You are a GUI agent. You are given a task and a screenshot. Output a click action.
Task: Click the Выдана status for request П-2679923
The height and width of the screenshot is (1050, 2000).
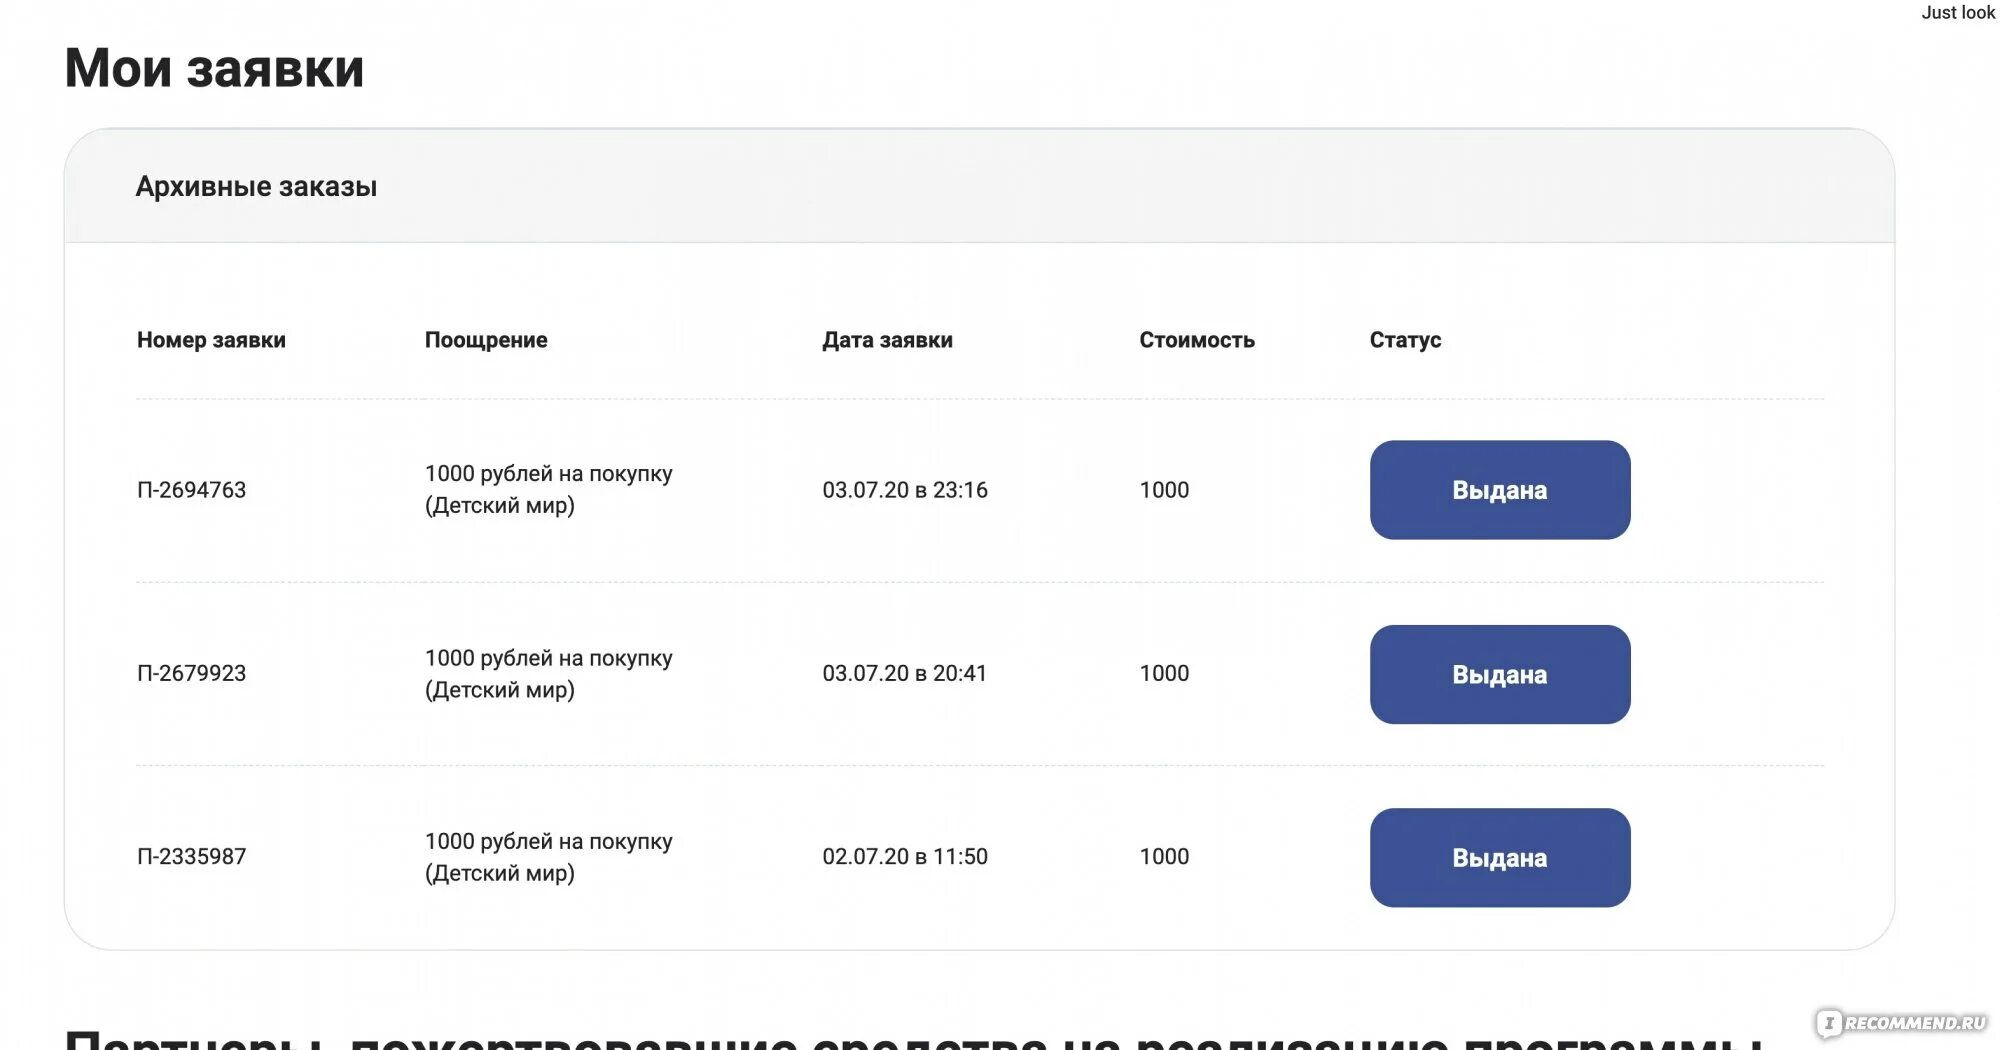(x=1500, y=674)
